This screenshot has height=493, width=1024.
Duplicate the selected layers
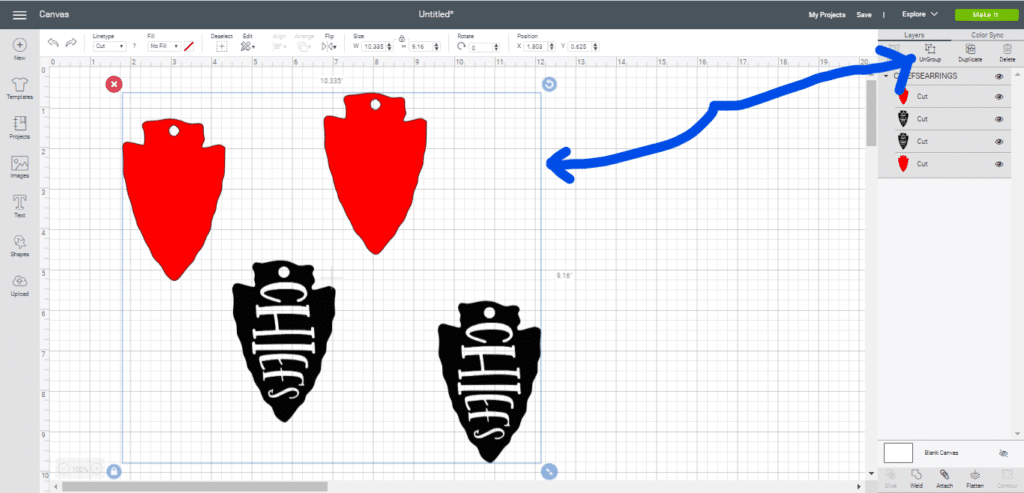click(968, 53)
